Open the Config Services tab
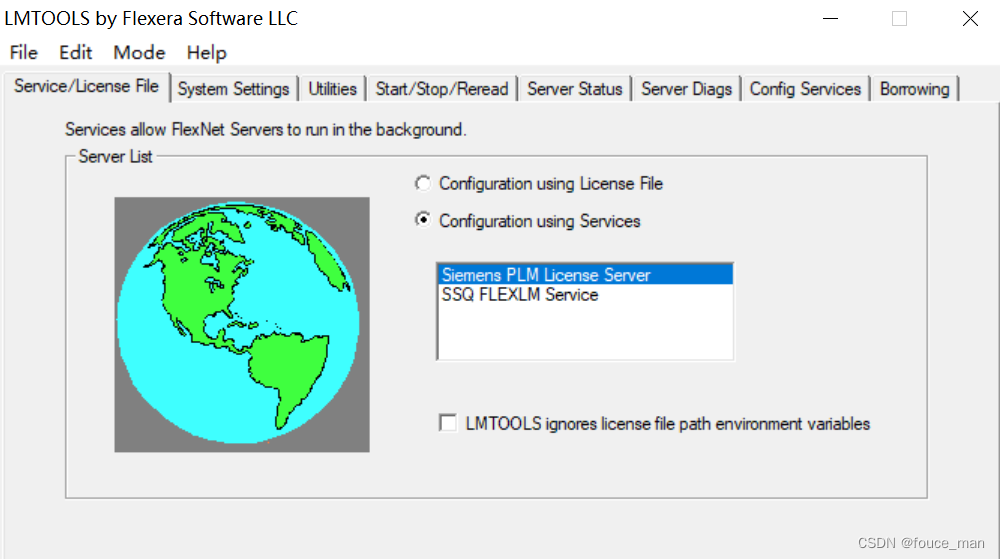The image size is (1000, 559). pyautogui.click(x=805, y=89)
